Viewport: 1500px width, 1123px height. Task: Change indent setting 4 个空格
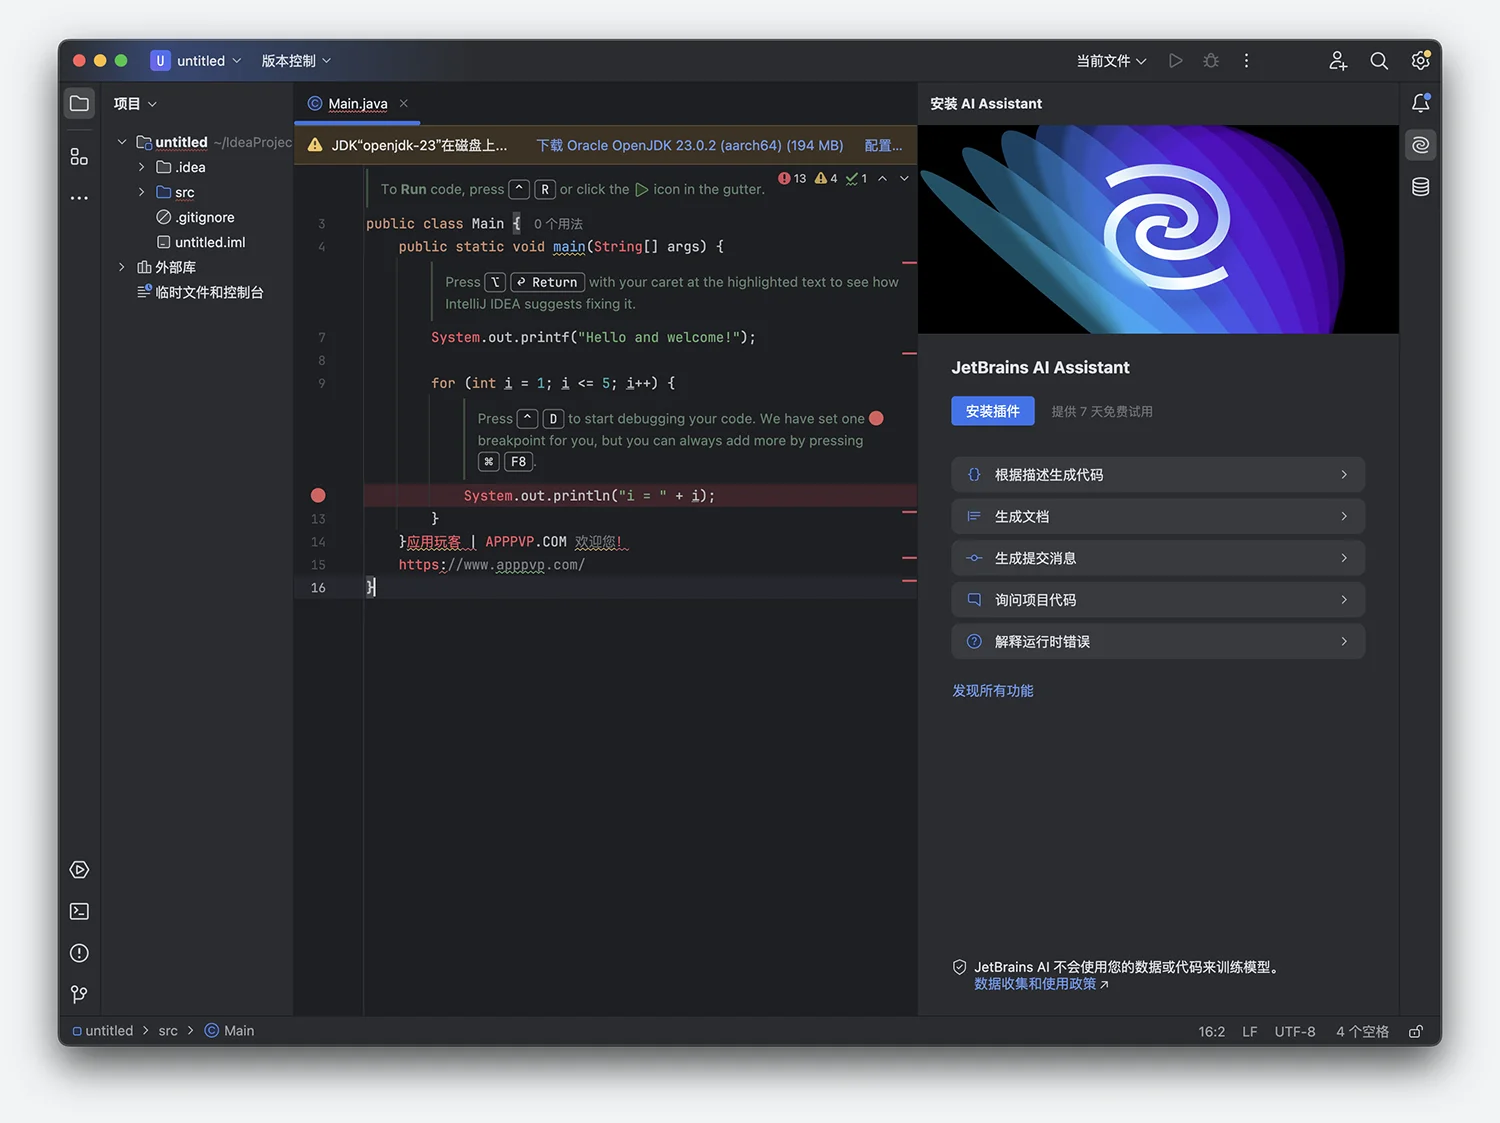(1362, 1031)
